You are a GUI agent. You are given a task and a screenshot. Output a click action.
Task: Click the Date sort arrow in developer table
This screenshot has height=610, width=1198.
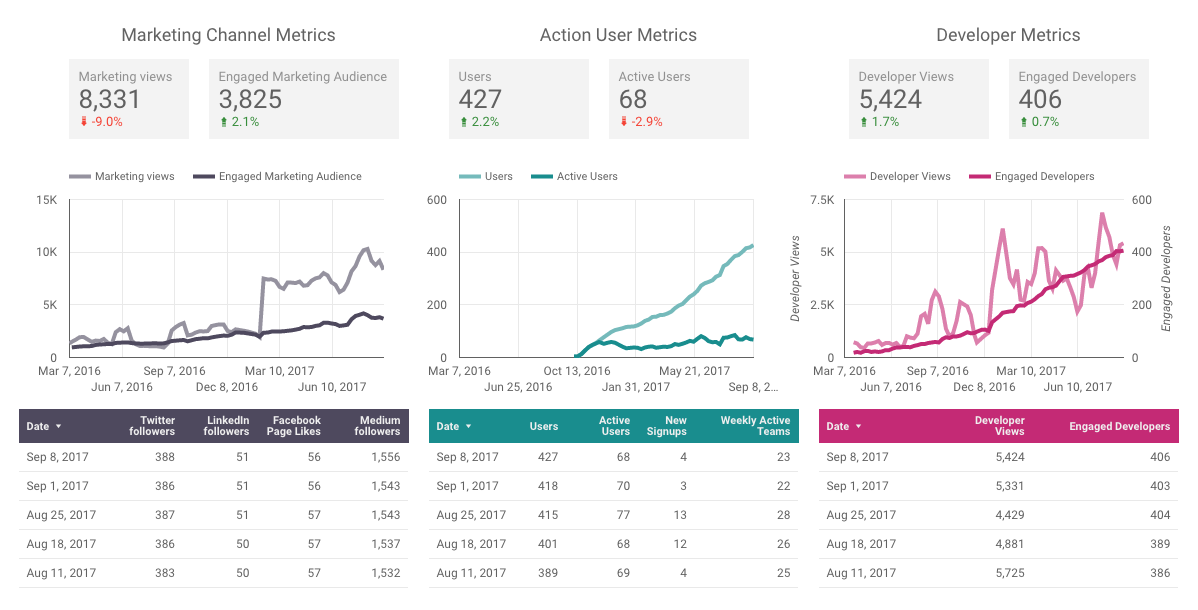(x=859, y=427)
